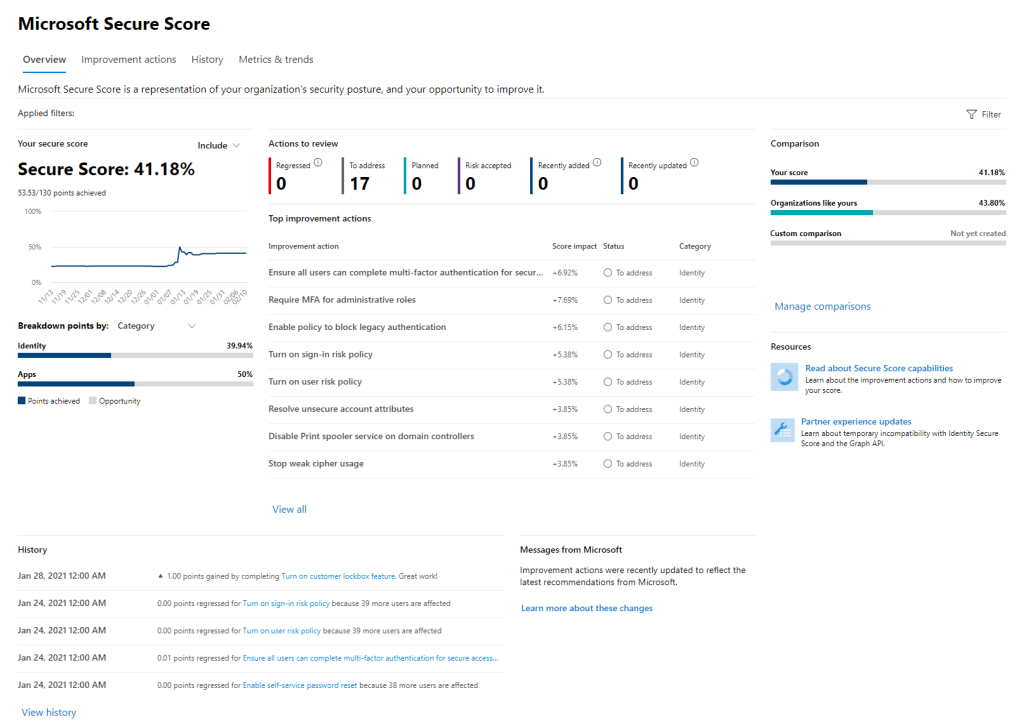Click View all improvement actions link
This screenshot has height=726, width=1024.
tap(289, 509)
